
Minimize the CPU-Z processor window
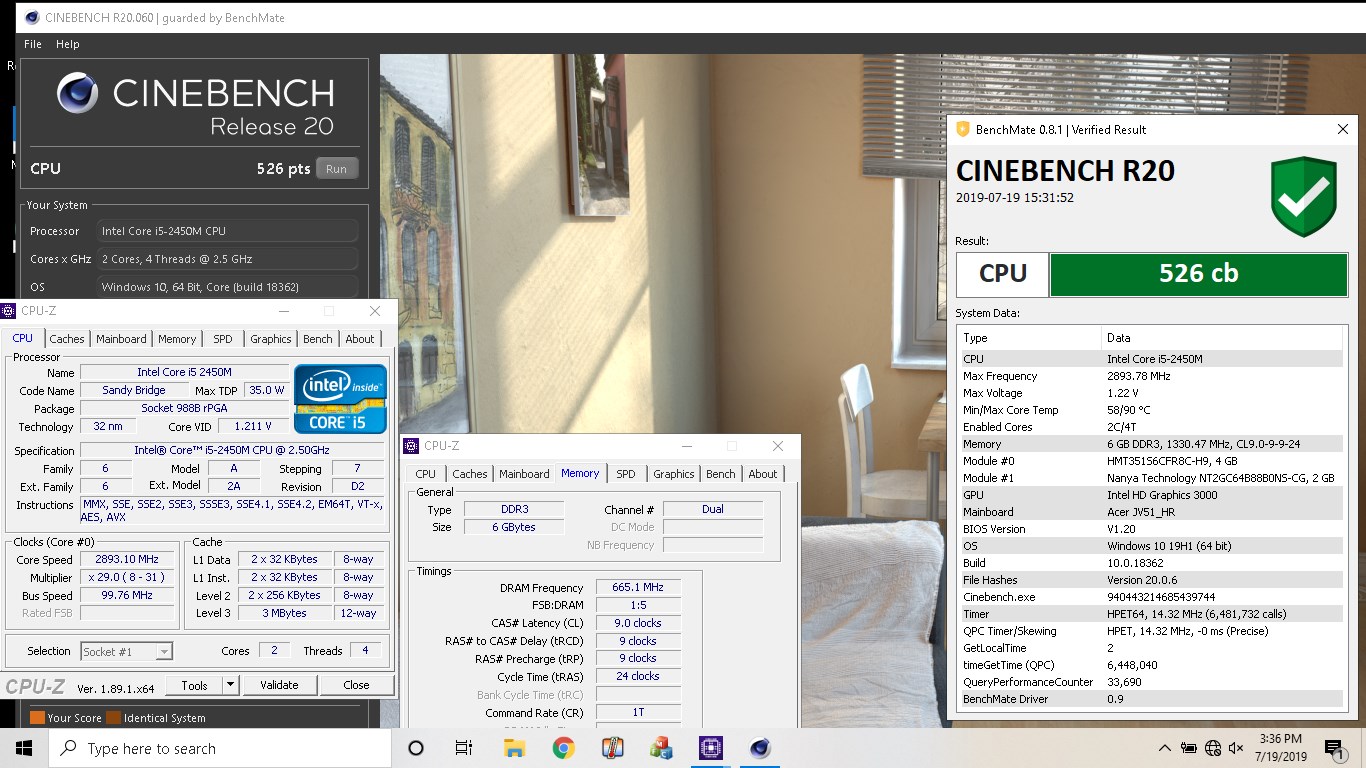tap(283, 311)
